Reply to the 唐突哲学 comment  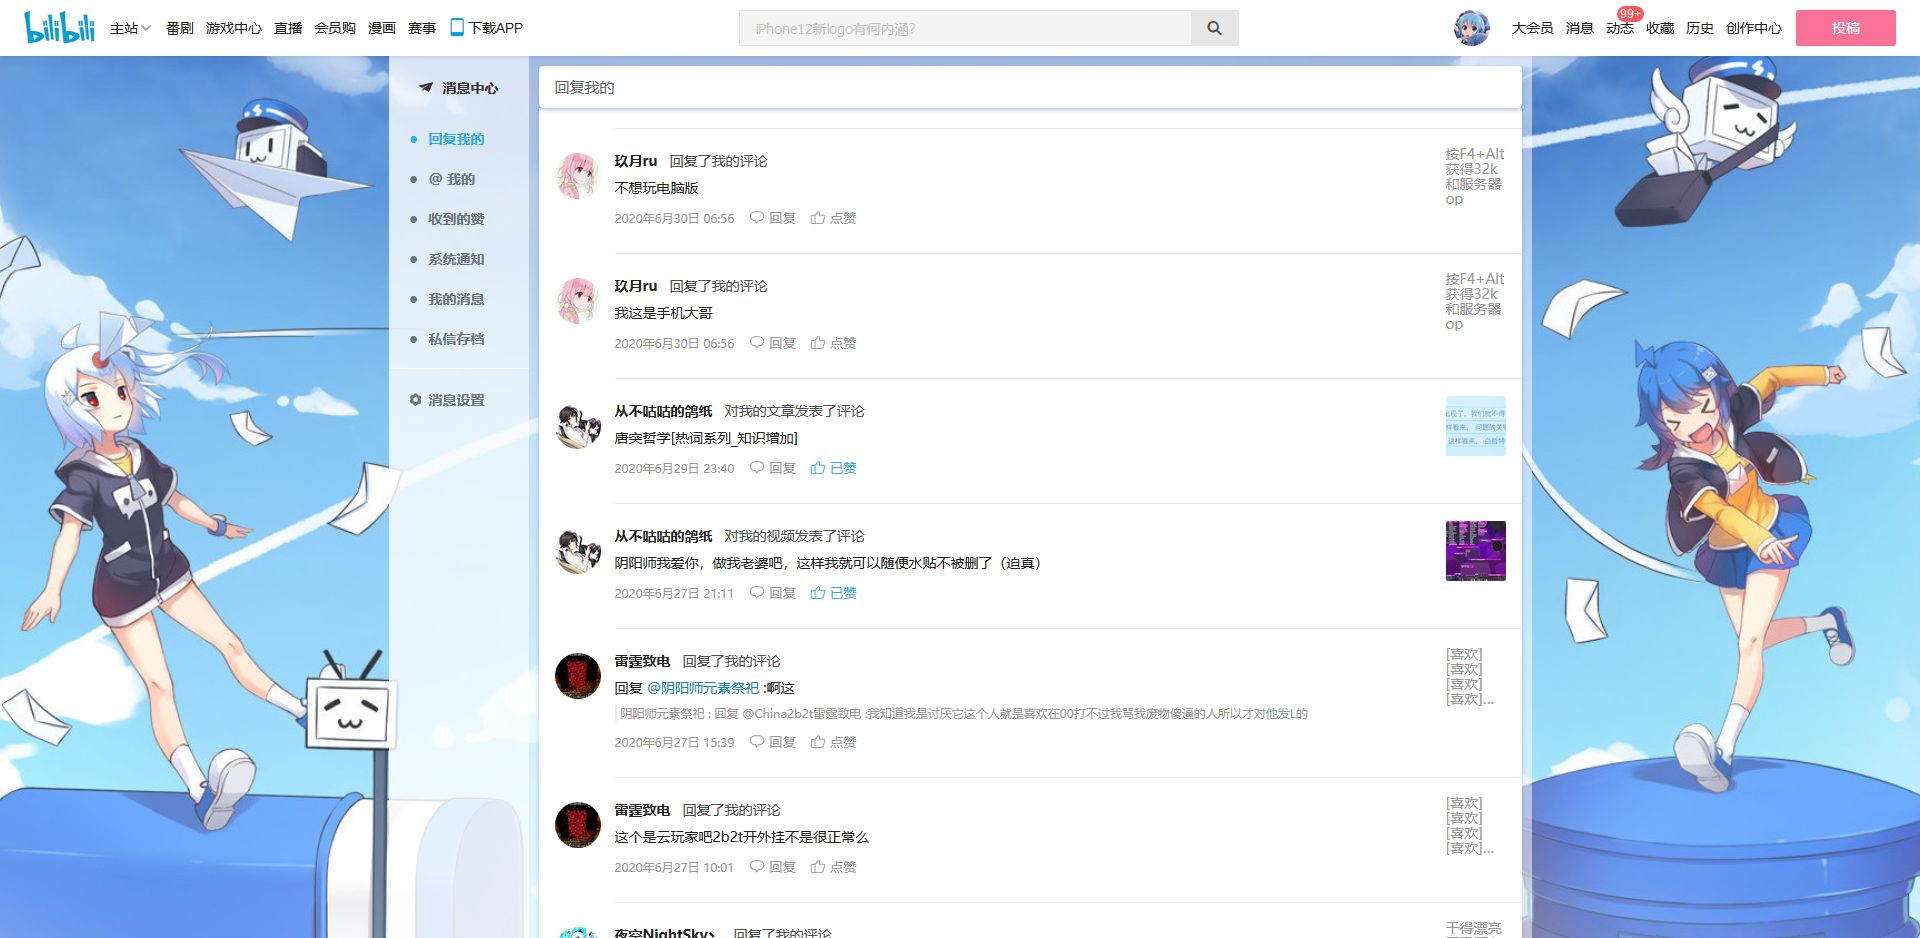(773, 468)
